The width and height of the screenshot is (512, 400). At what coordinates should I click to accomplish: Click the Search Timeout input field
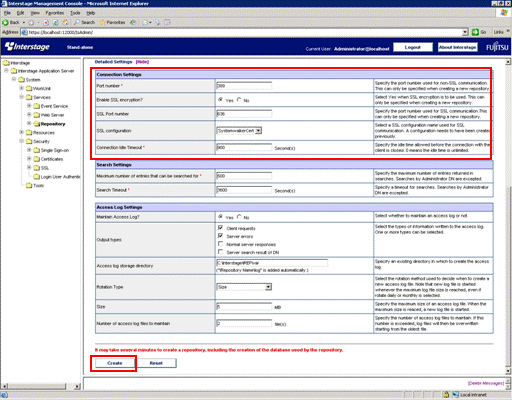point(244,190)
